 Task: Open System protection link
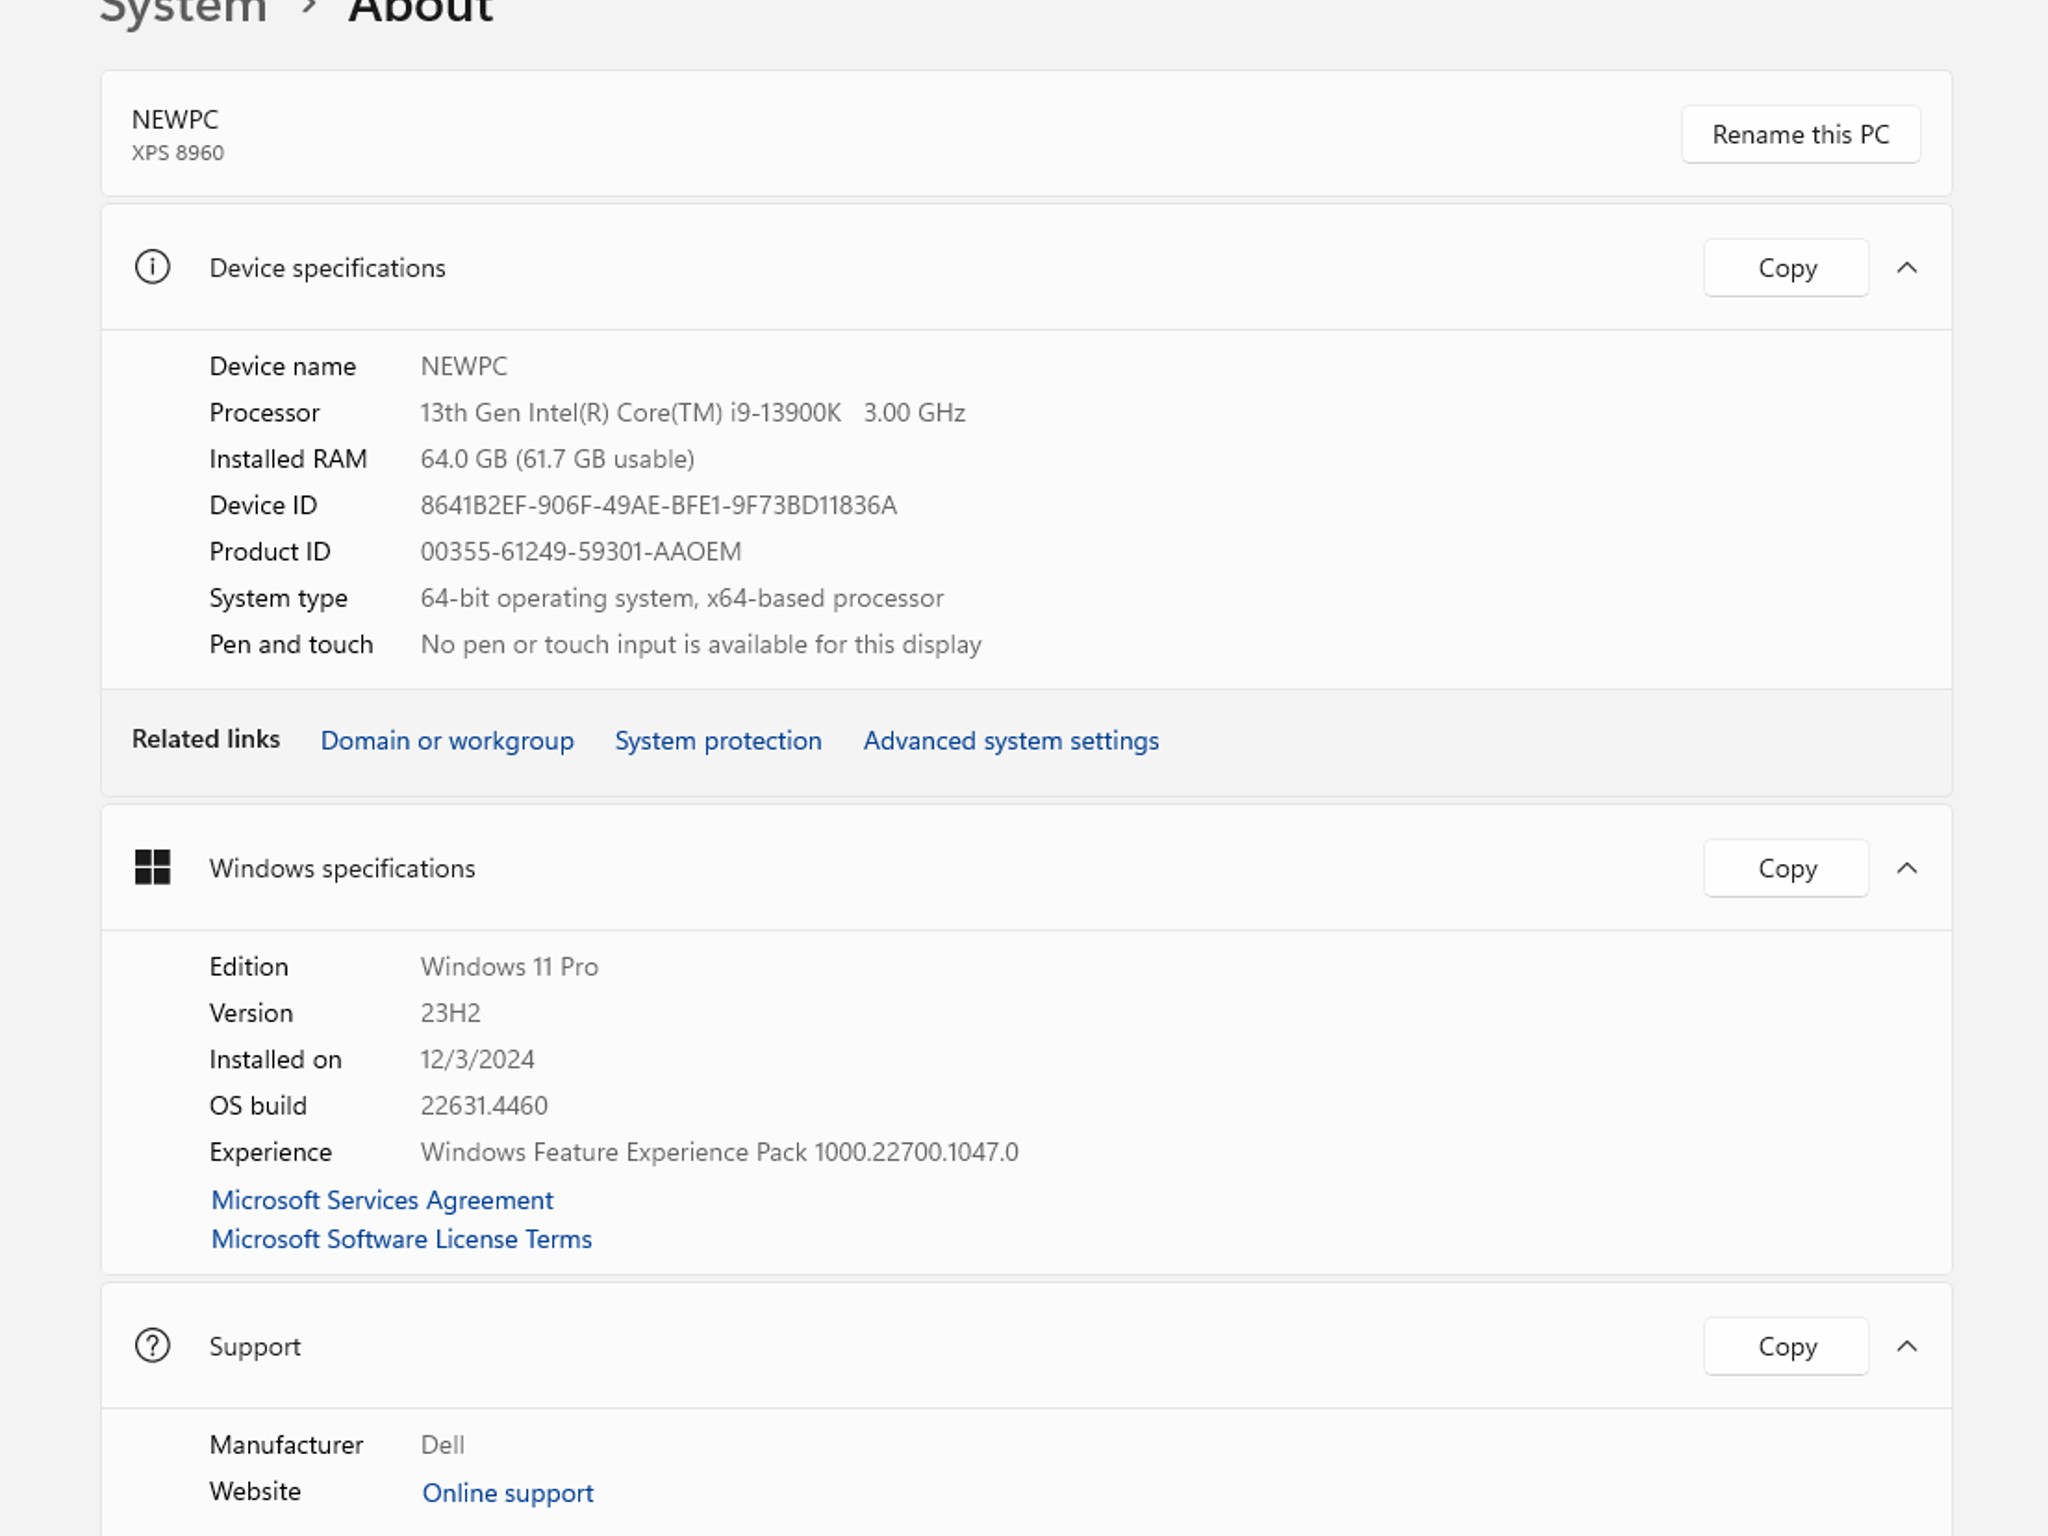pyautogui.click(x=718, y=740)
